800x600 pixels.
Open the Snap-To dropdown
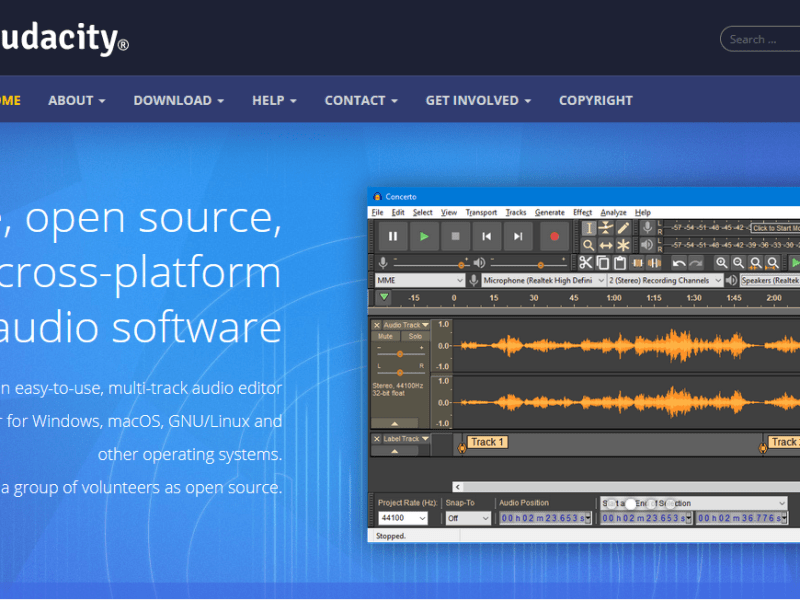[468, 517]
